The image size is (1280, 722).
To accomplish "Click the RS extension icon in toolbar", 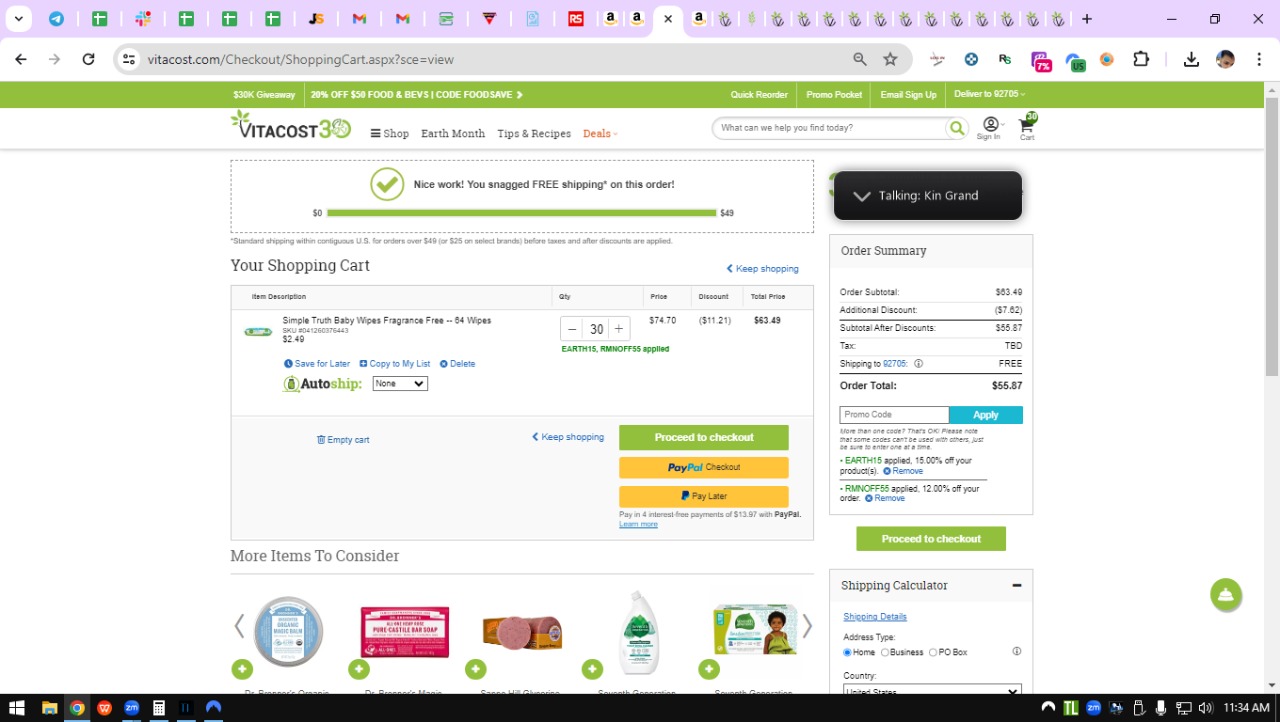I will (1004, 59).
